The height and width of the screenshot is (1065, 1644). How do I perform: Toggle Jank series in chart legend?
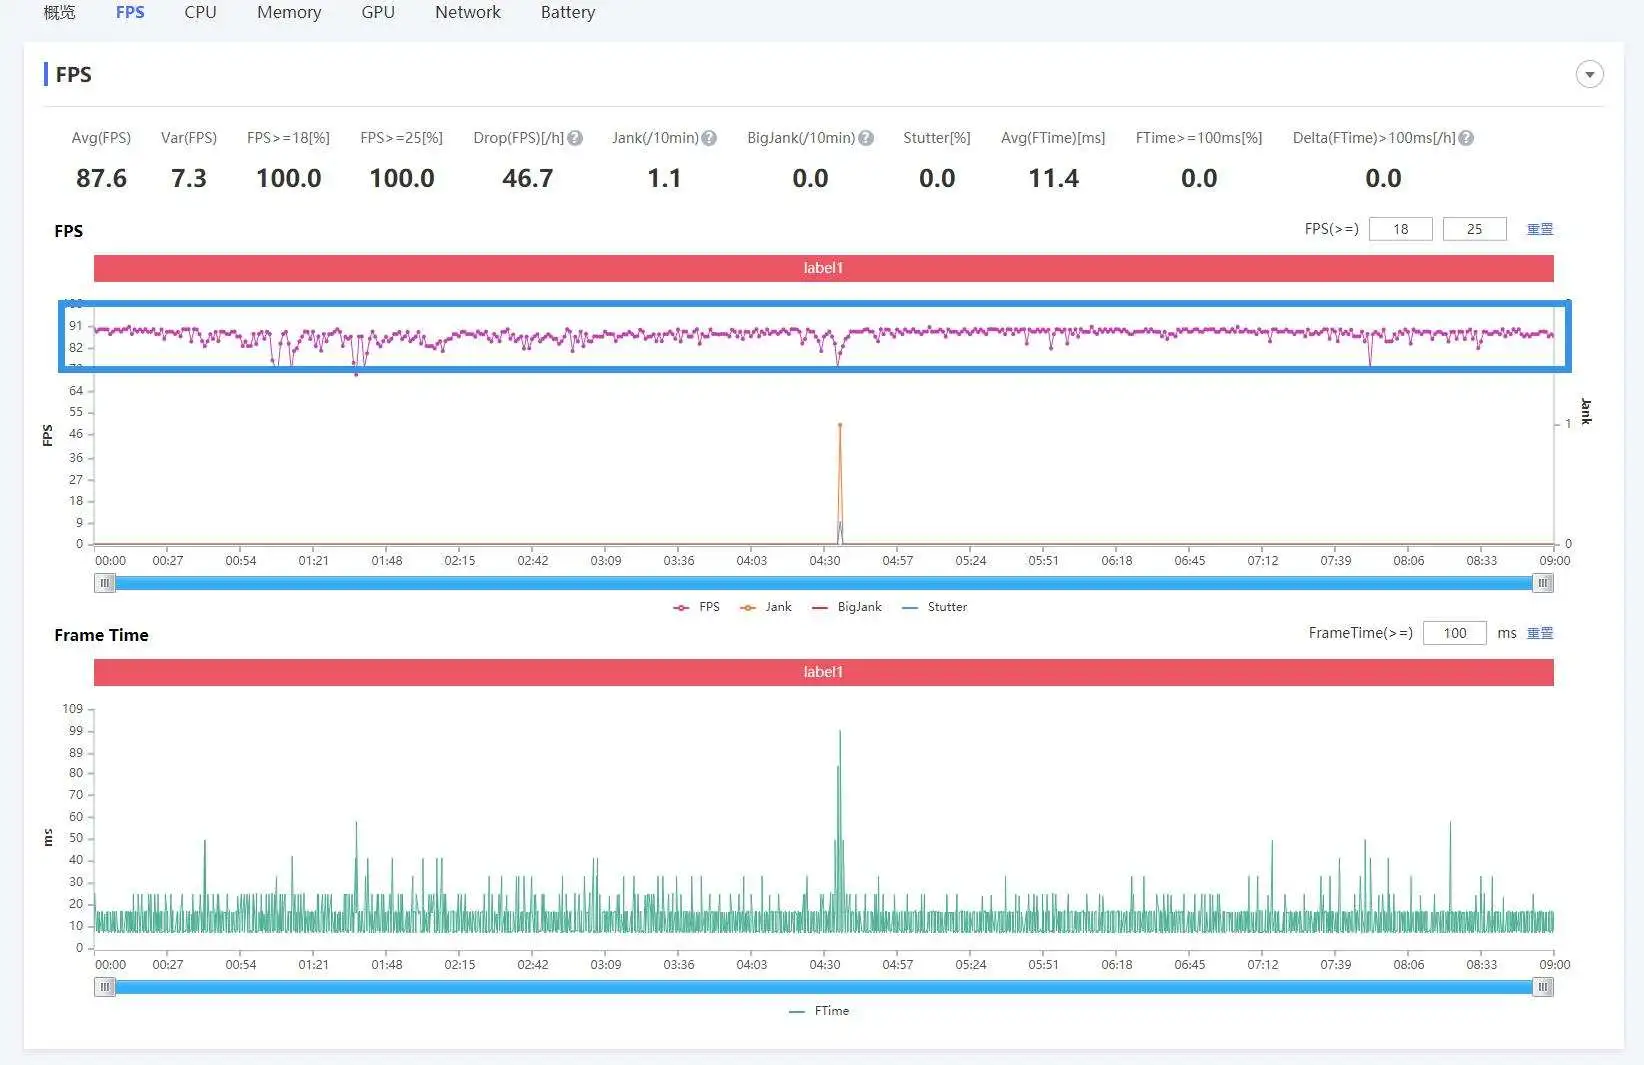766,607
